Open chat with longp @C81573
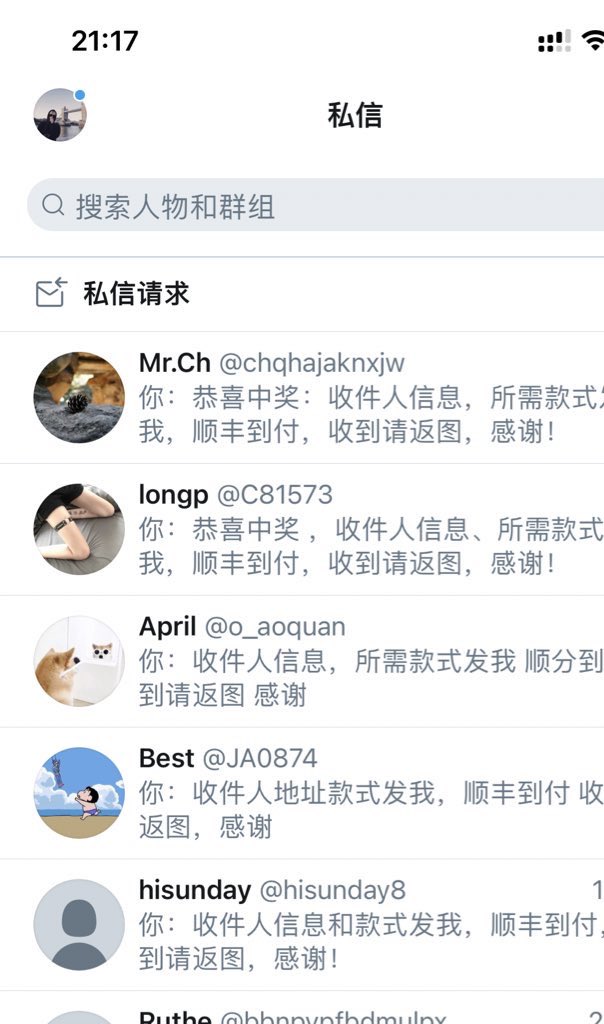The height and width of the screenshot is (1024, 604). [302, 530]
